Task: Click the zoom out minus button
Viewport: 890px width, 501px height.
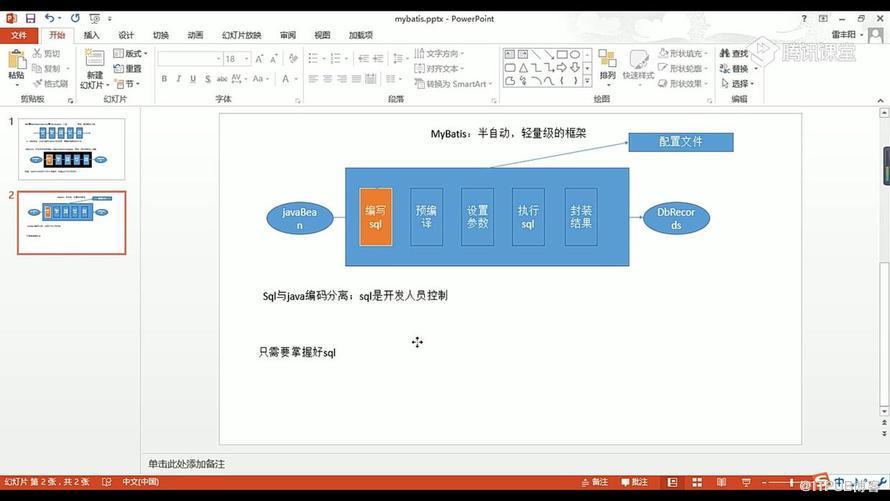Action: coord(764,483)
